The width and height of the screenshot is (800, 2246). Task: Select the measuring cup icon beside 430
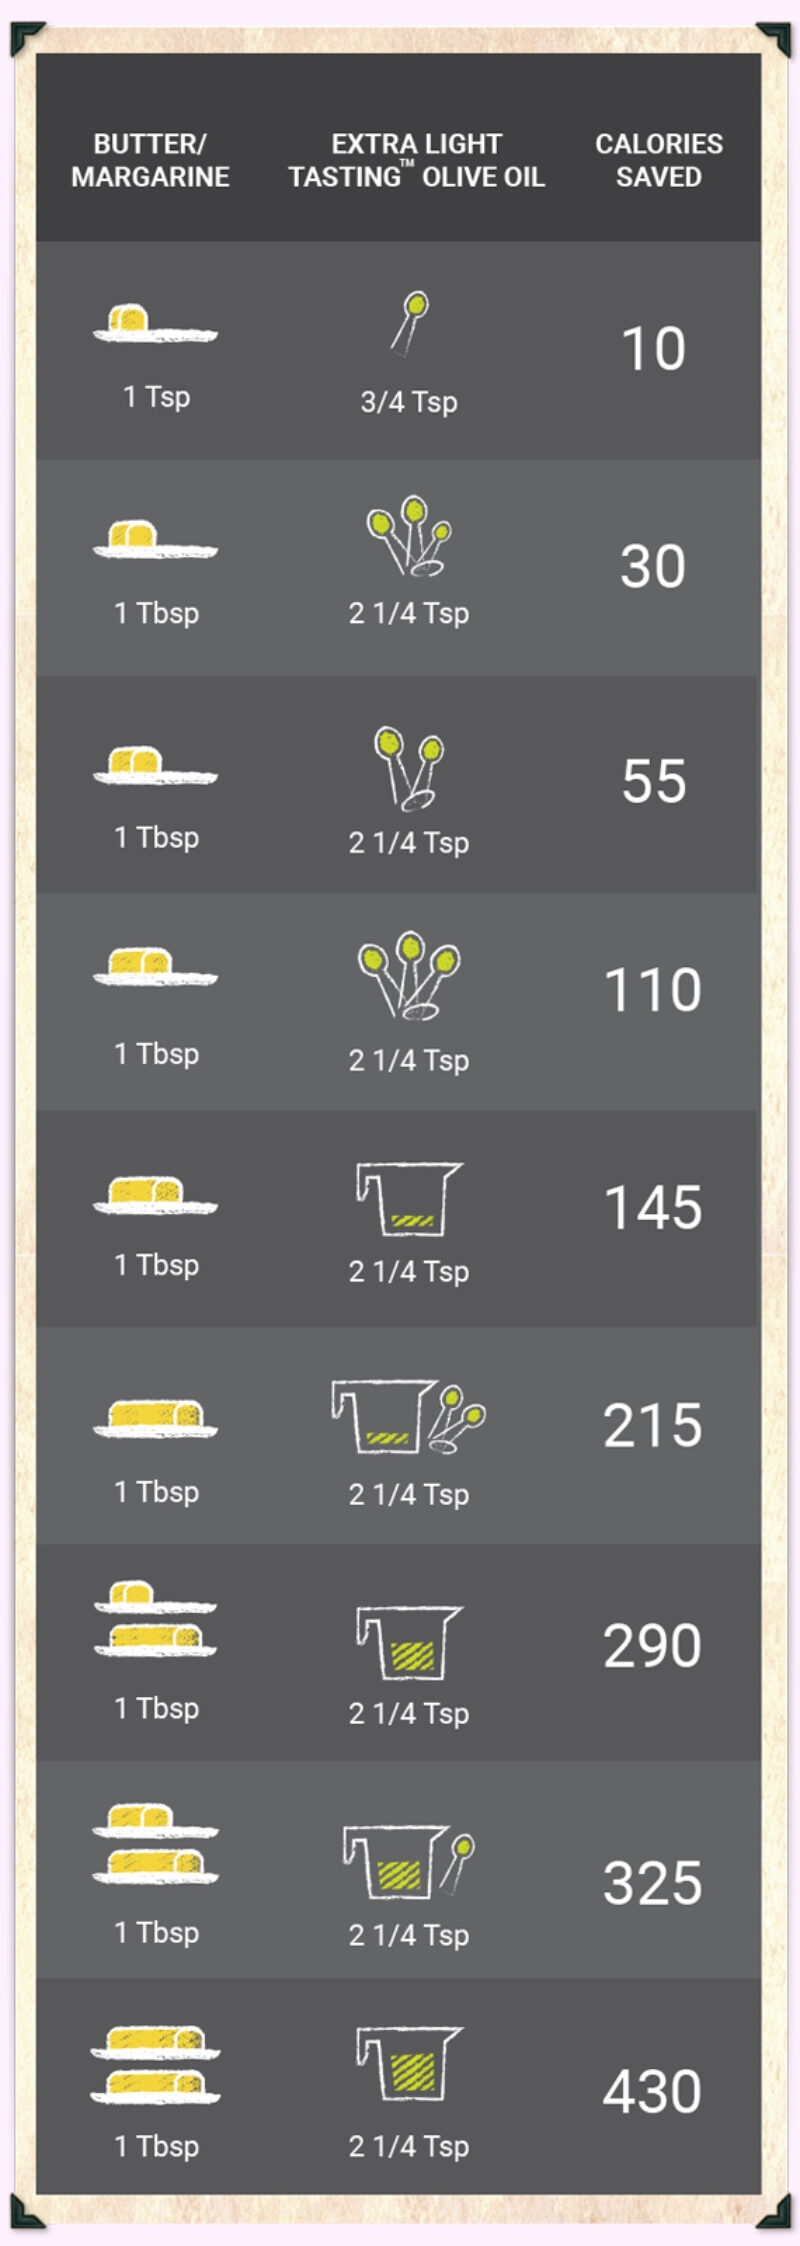(408, 2063)
